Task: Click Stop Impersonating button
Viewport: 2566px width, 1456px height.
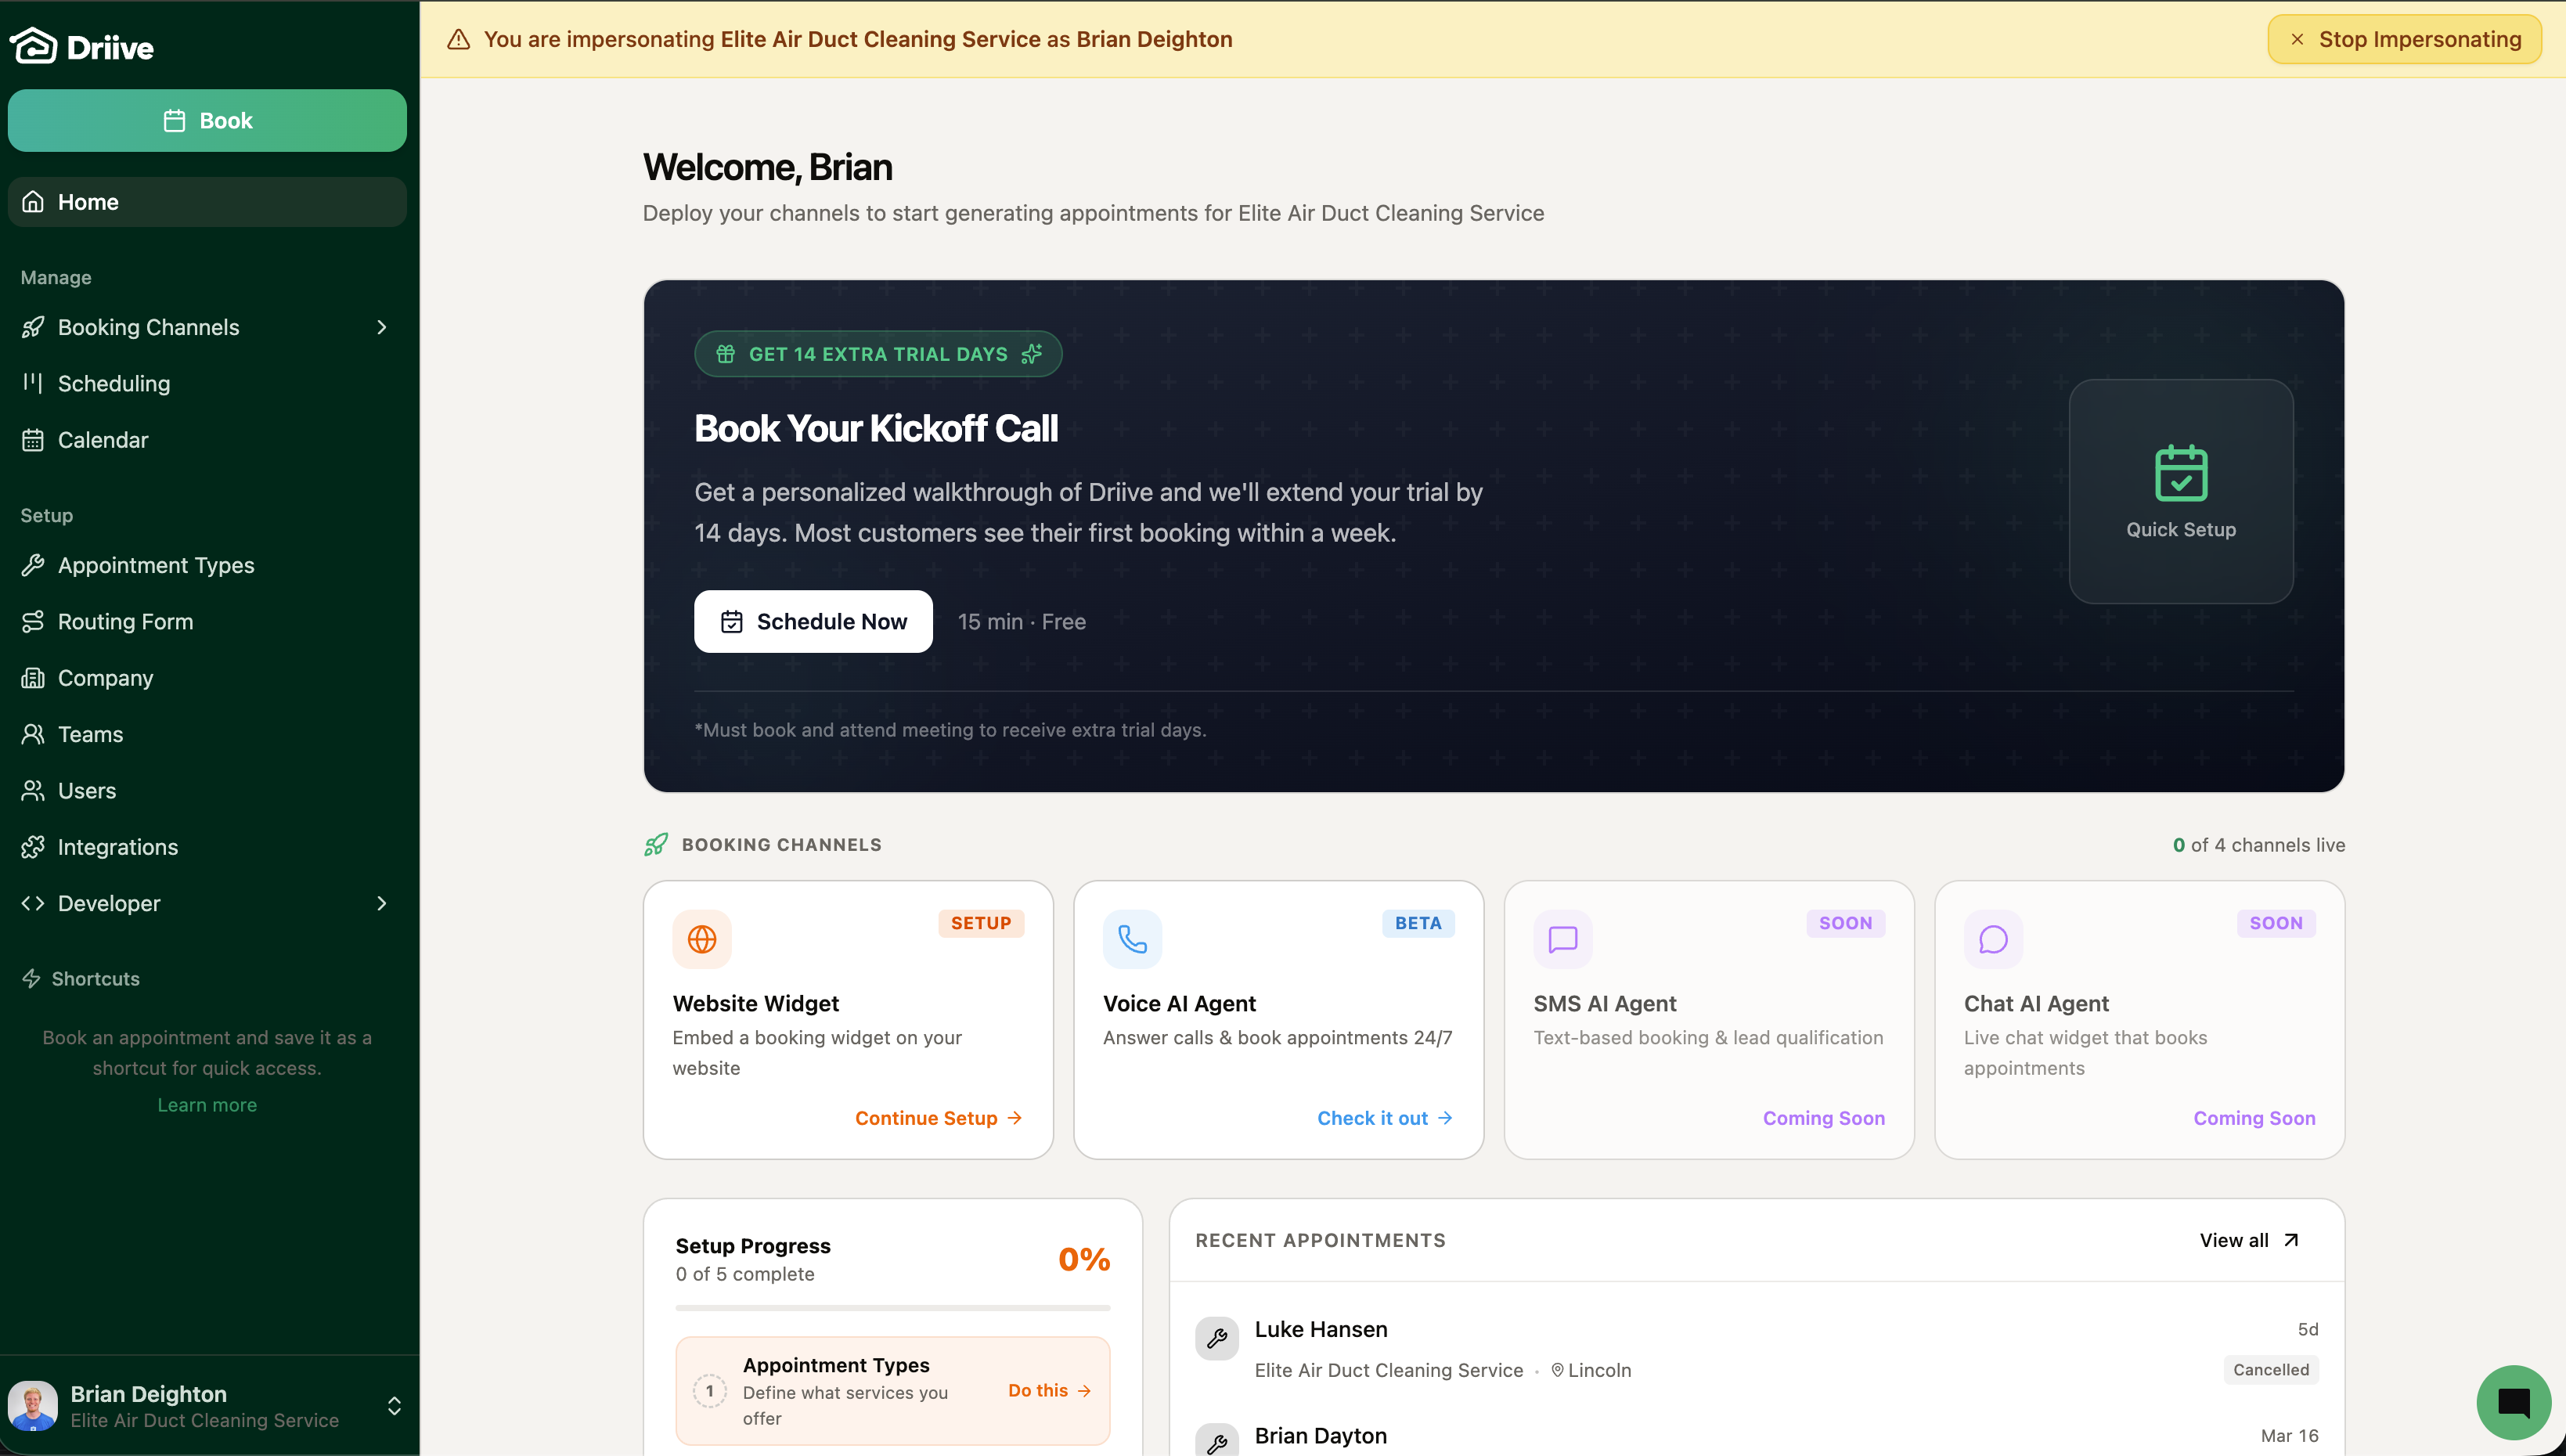Action: (x=2404, y=39)
